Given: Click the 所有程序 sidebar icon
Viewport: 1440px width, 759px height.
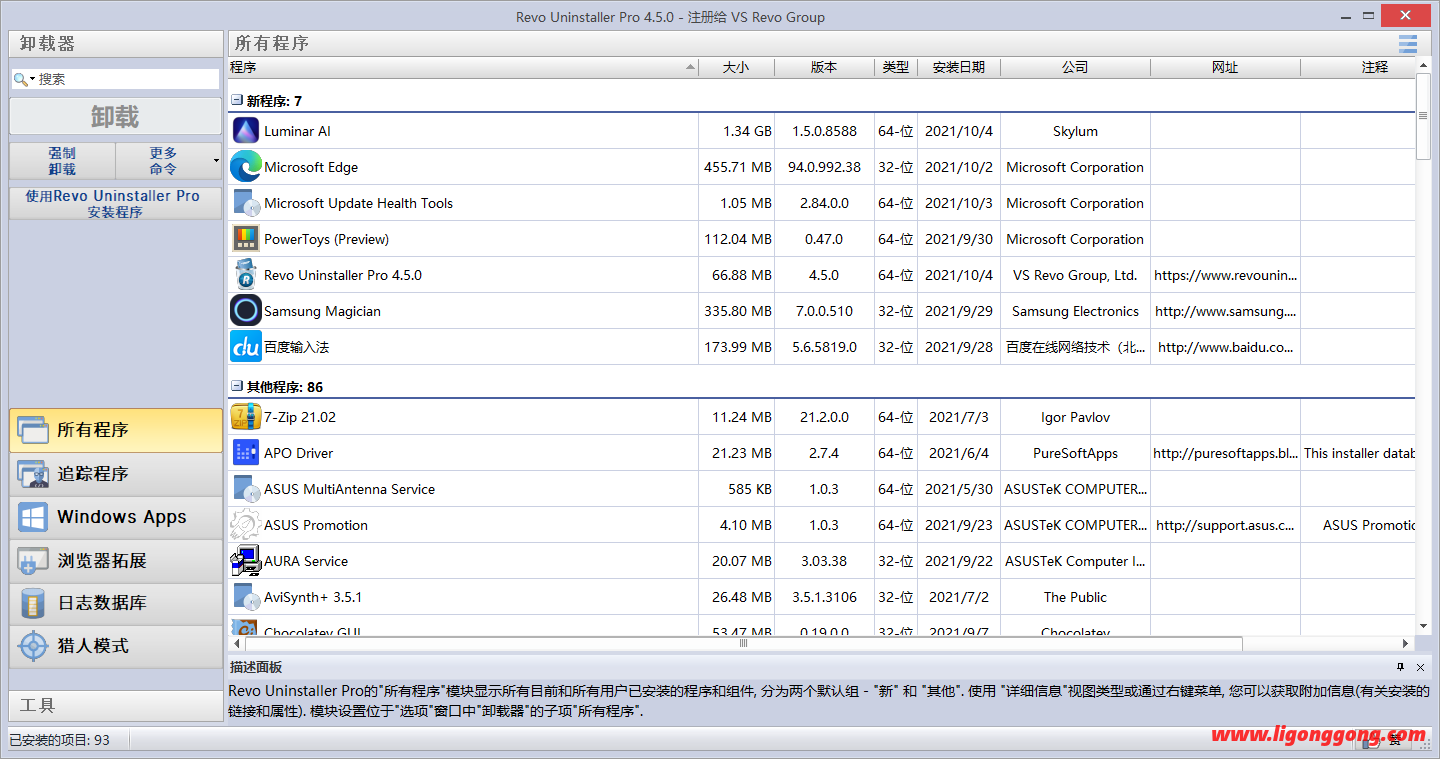Looking at the screenshot, I should pyautogui.click(x=33, y=430).
